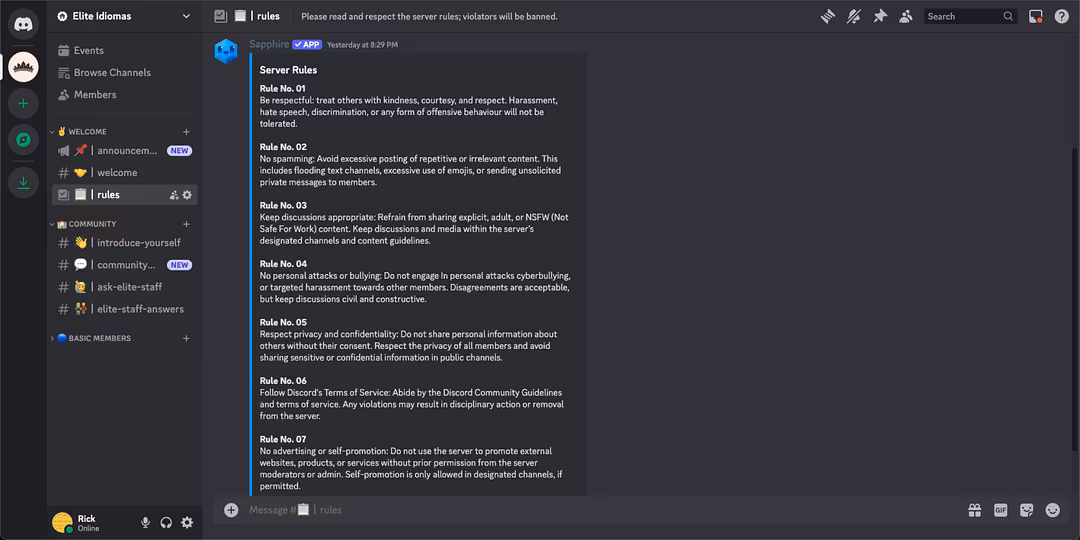
Task: Select Browse Channels
Action: [x=112, y=72]
